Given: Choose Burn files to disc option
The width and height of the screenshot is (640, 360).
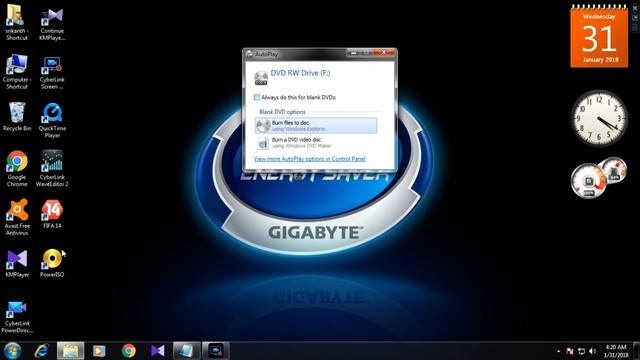Looking at the screenshot, I should coord(316,126).
